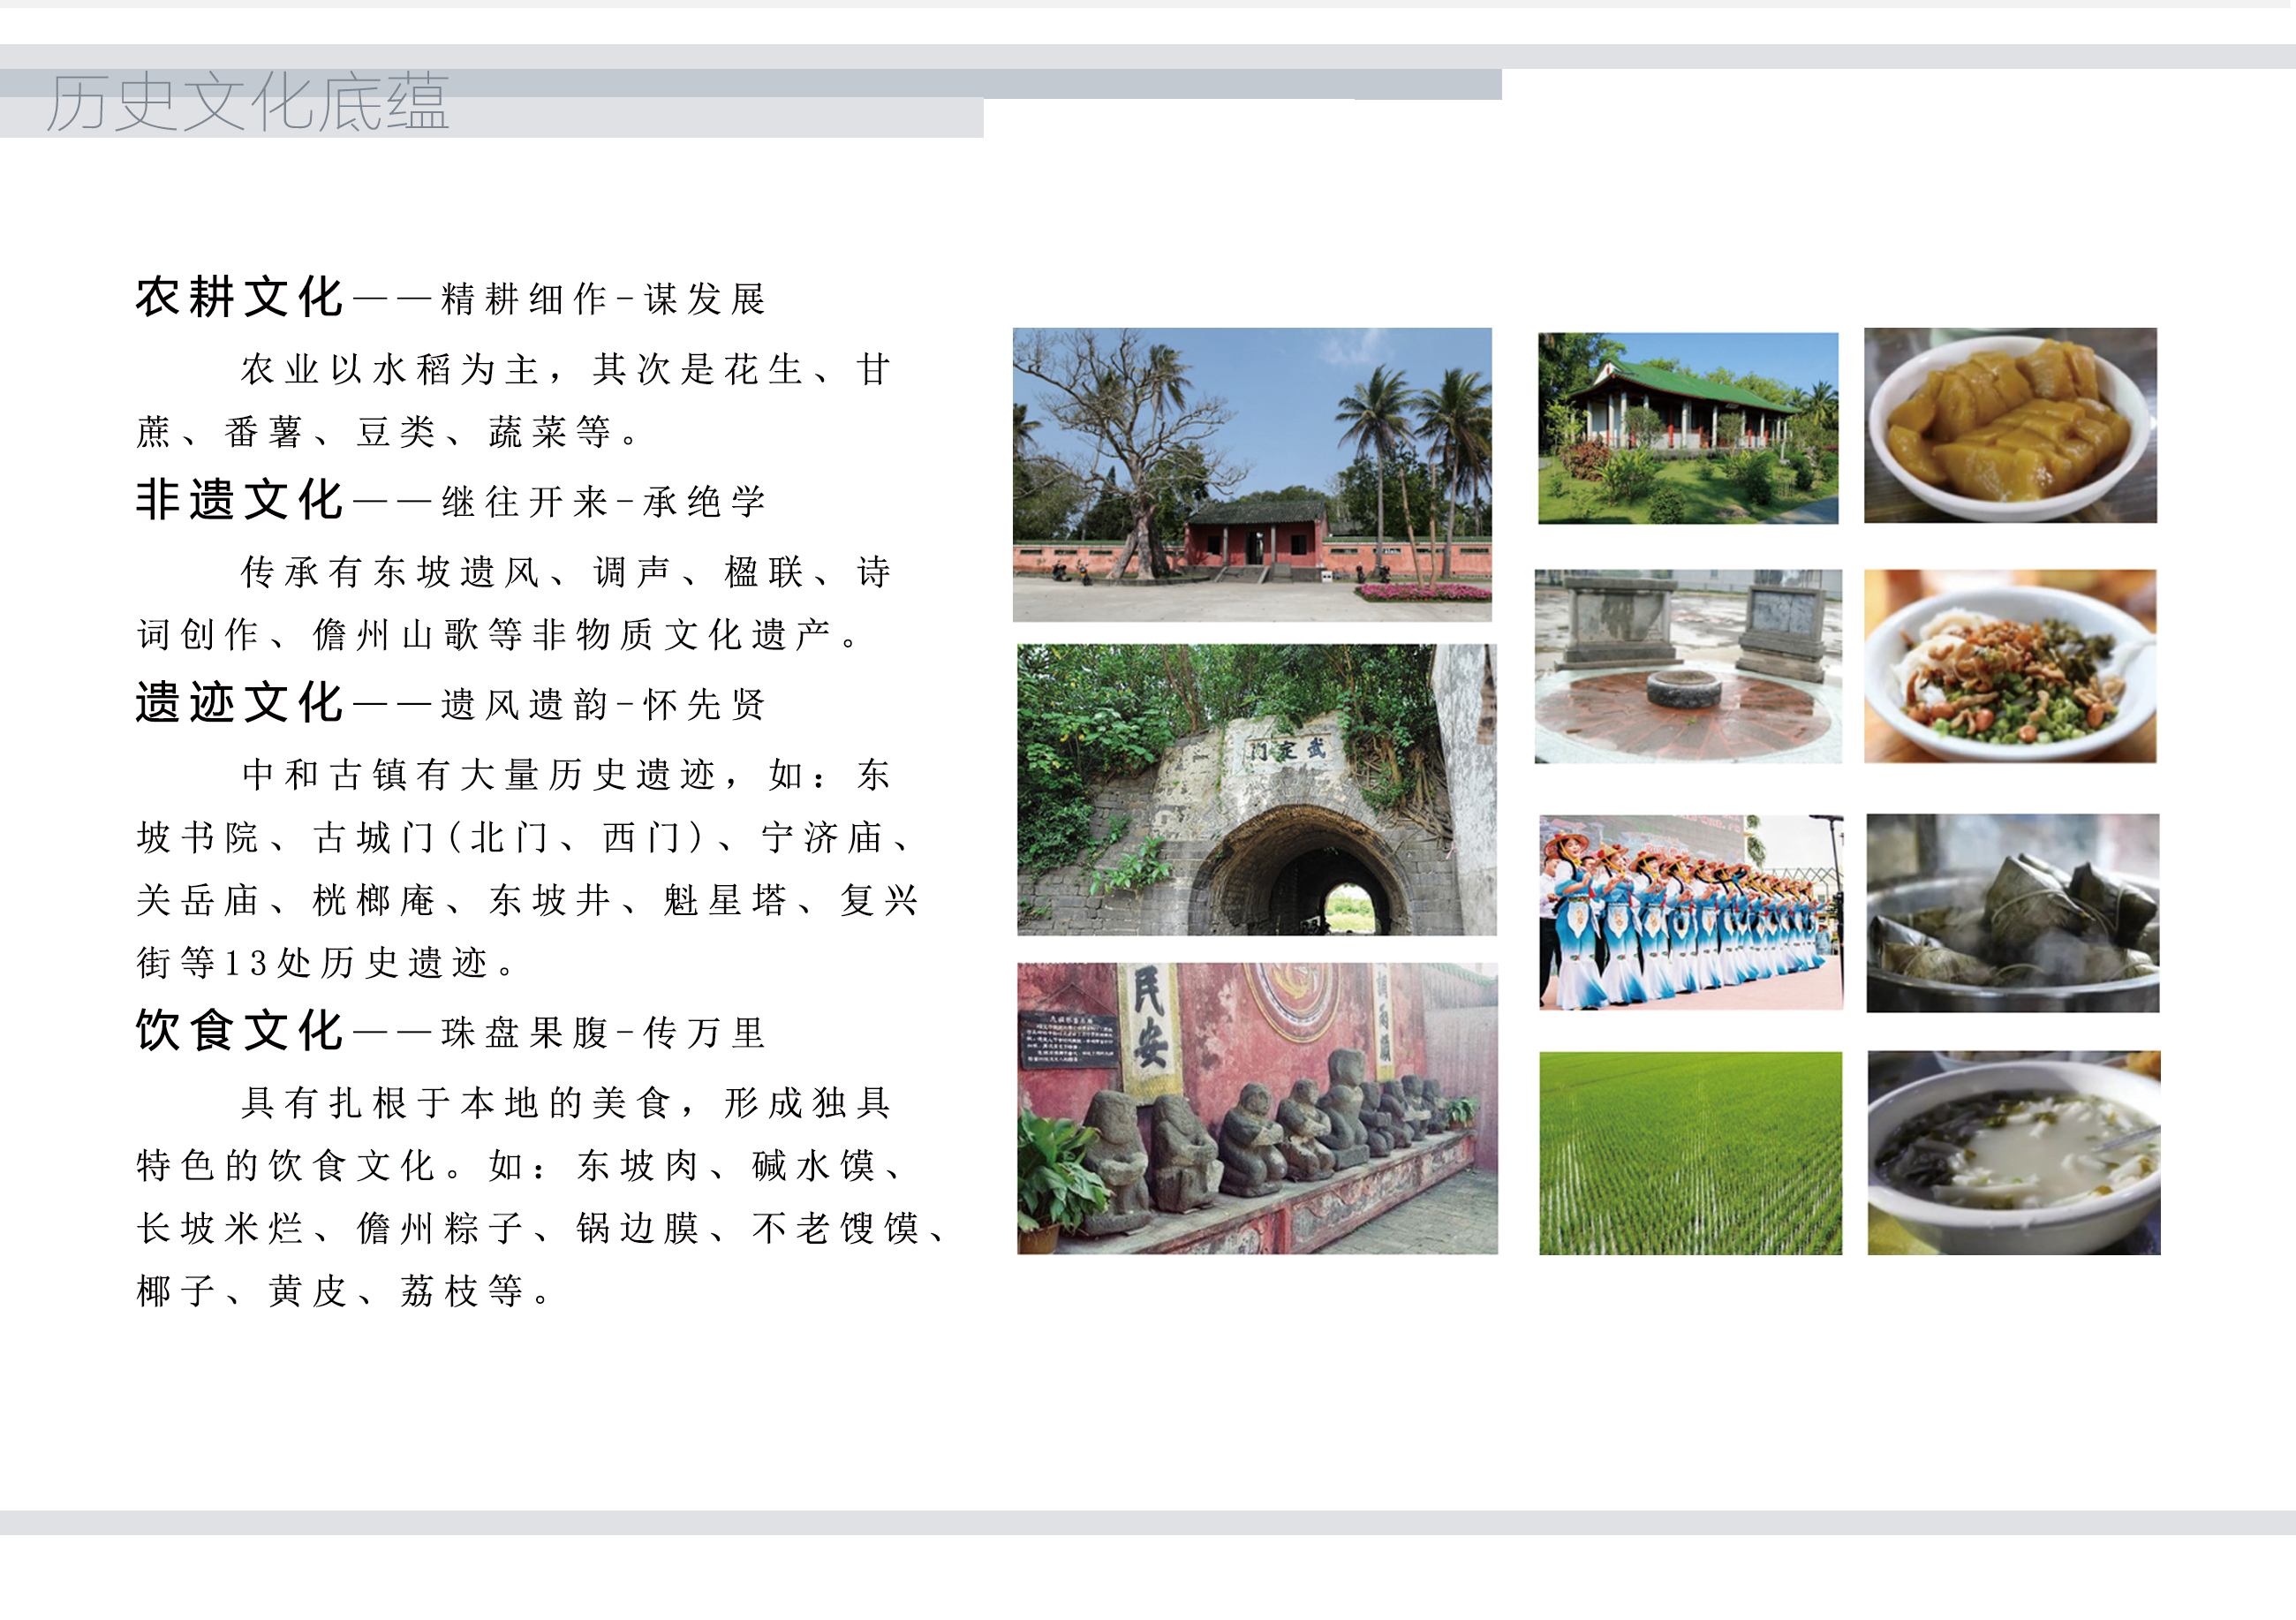Screen dimensions: 2296x1620
Task: Select the green rice paddy field photo
Action: pyautogui.click(x=1690, y=1153)
